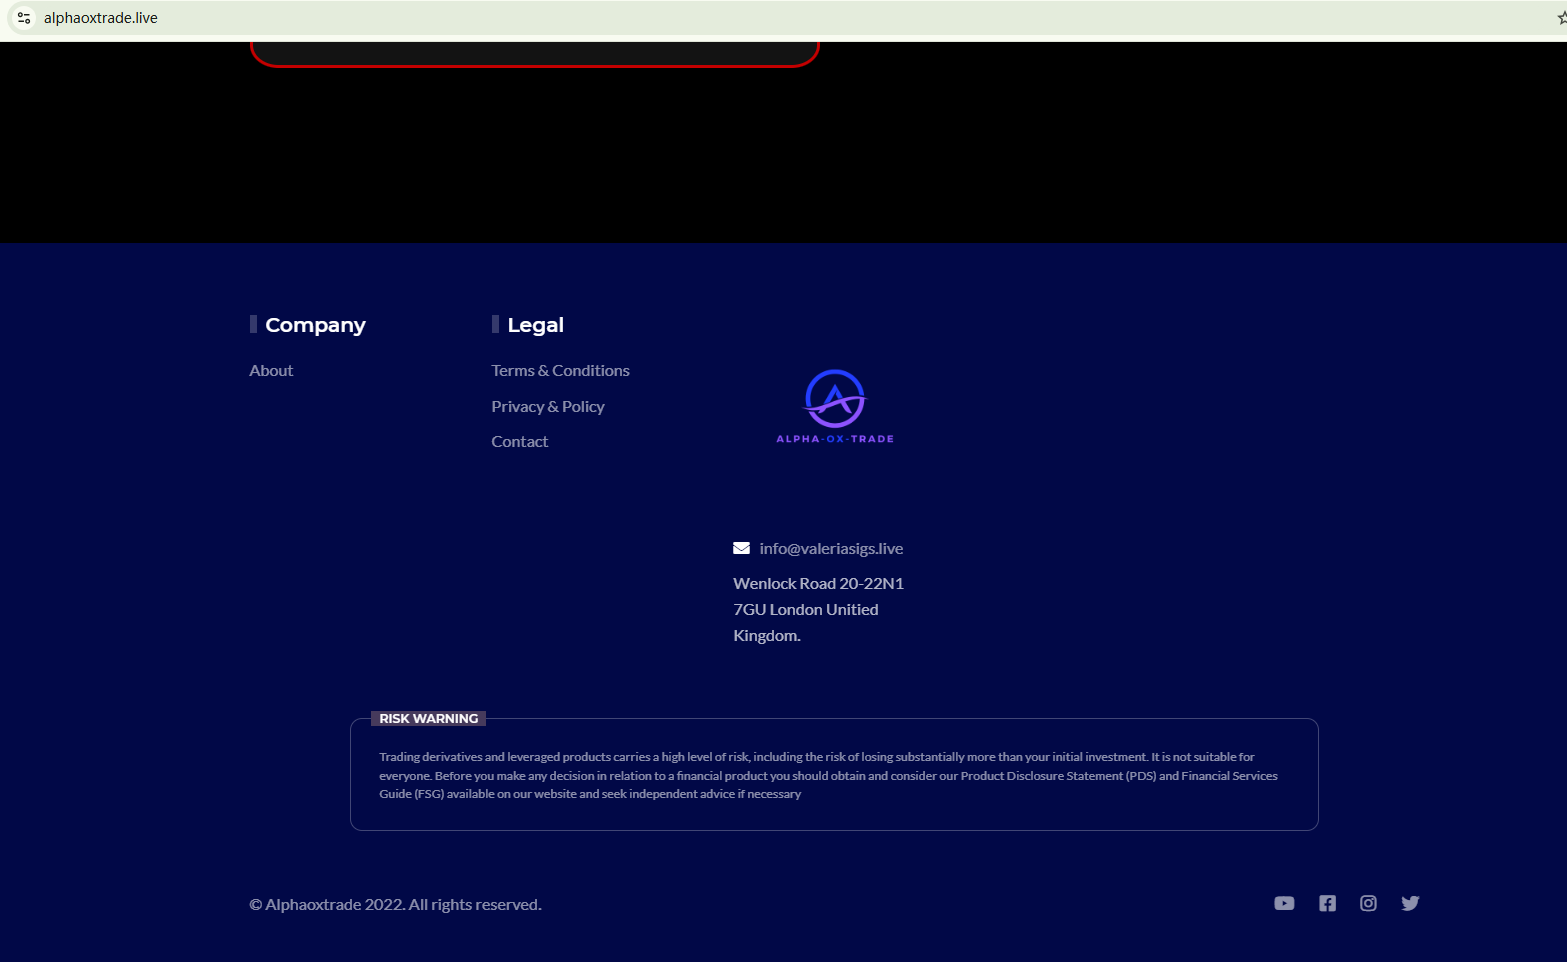
Task: Select the alphaoxtrade.live address bar URL
Action: click(101, 18)
